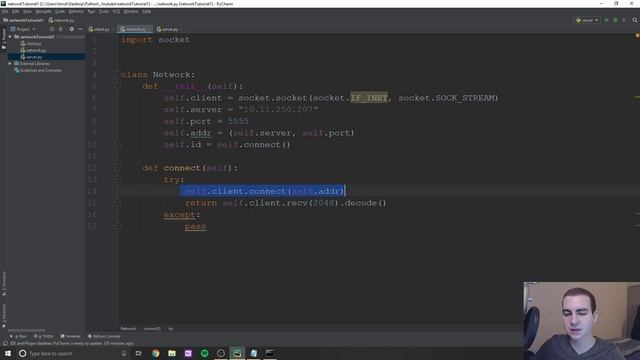Open the Refactor menu

76,11
